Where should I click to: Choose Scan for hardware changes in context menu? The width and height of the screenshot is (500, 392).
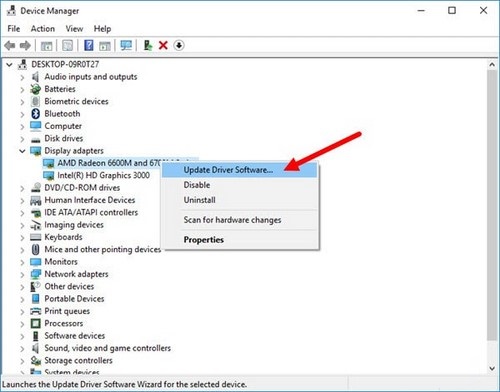coord(239,220)
